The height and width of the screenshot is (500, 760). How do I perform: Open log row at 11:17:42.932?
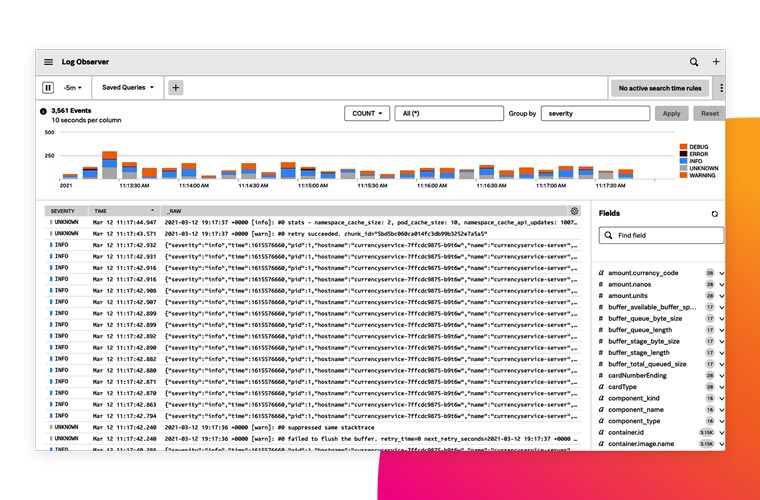[313, 245]
